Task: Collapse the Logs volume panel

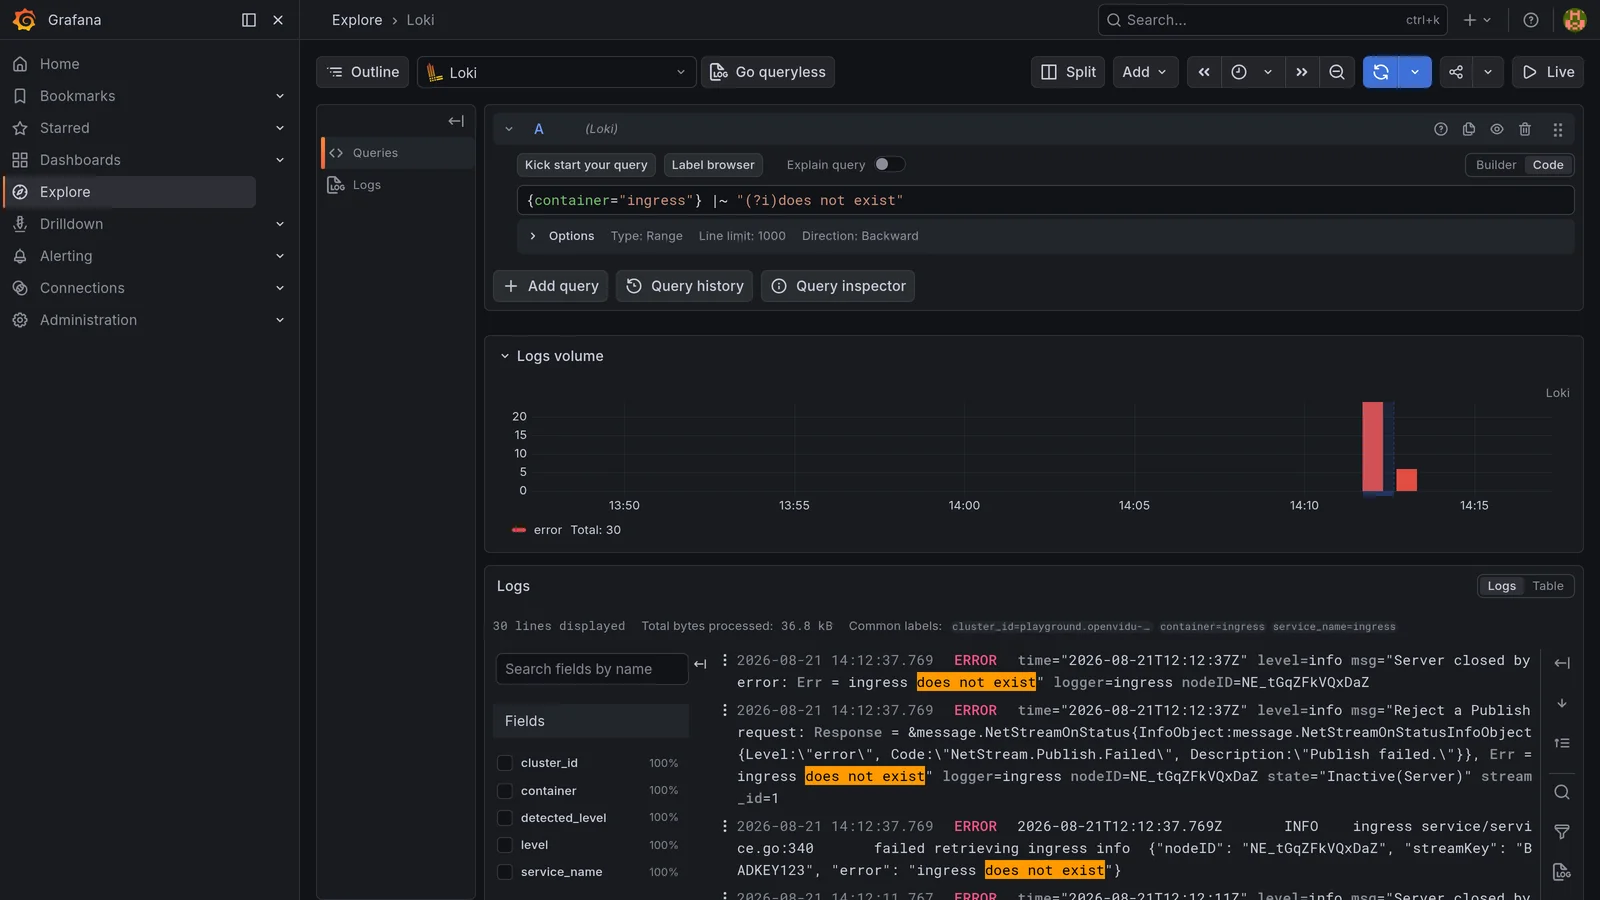Action: coord(505,356)
